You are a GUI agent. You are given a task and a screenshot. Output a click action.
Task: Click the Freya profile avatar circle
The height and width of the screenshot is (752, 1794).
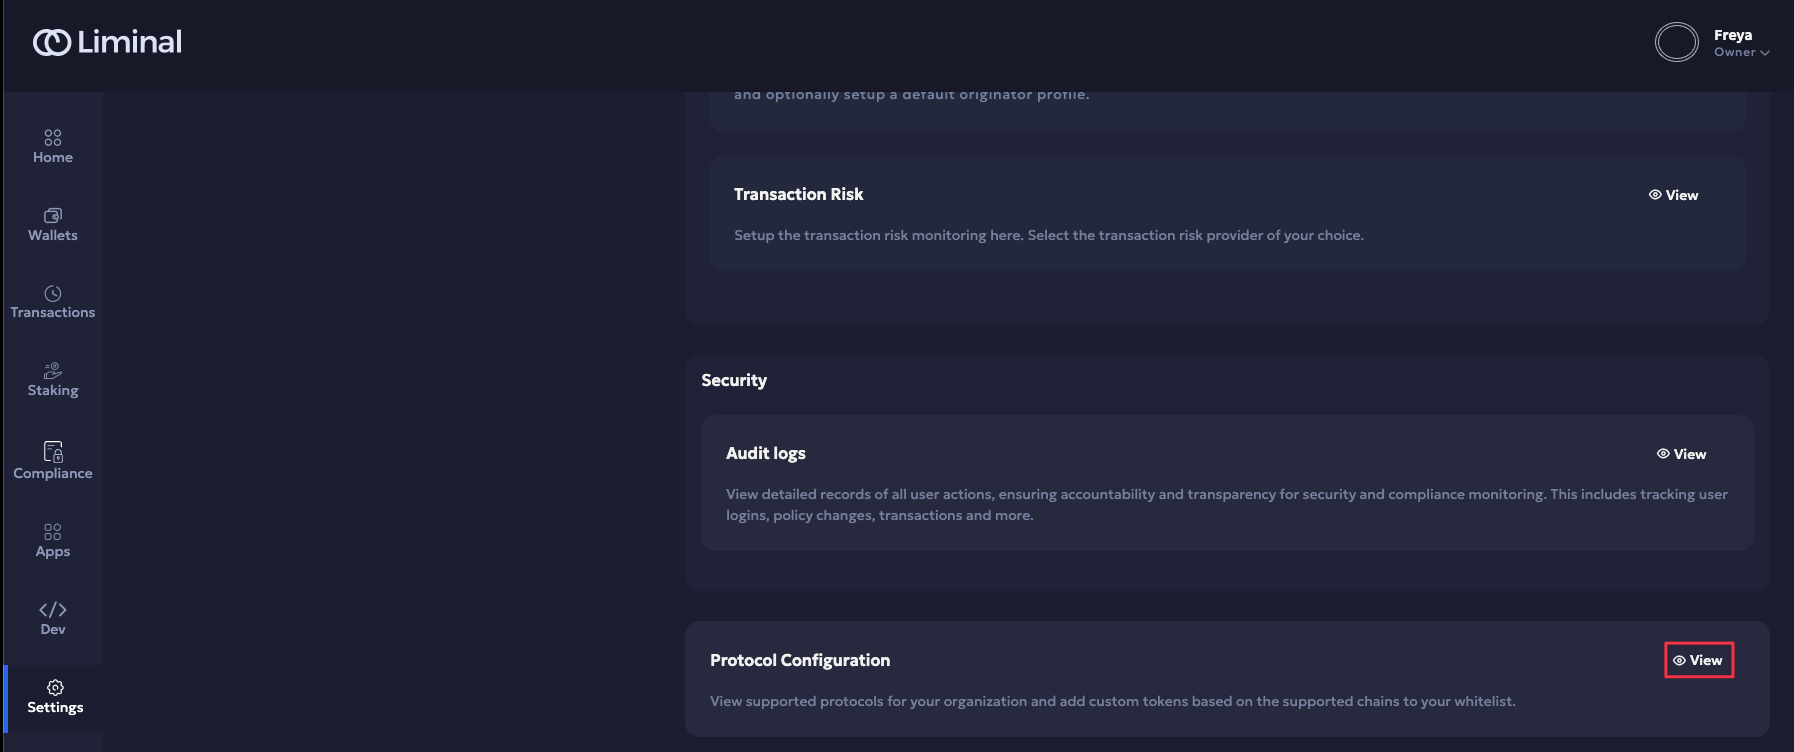click(x=1676, y=42)
